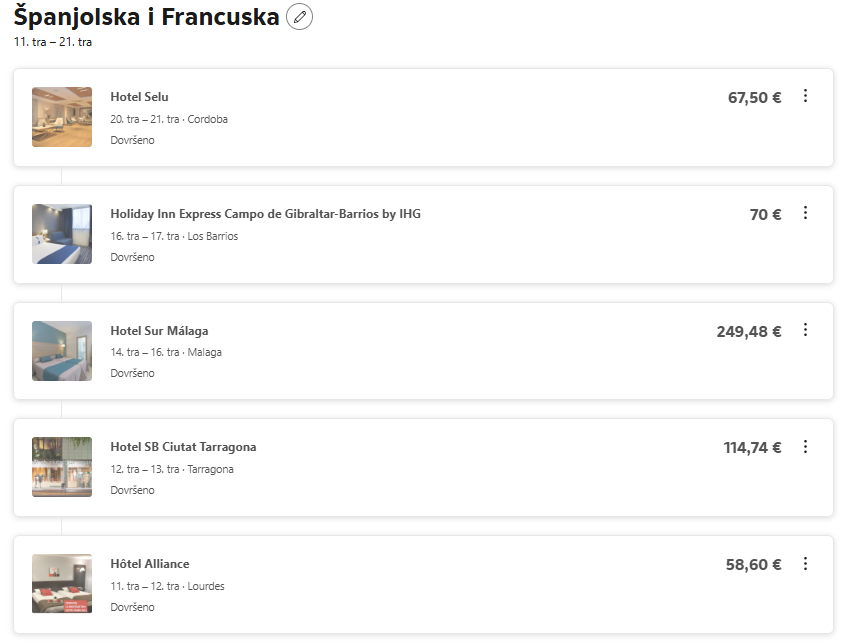Screen dimensions: 861x644
Task: Click the Hôtel Alliance room thumbnail
Action: 62,584
